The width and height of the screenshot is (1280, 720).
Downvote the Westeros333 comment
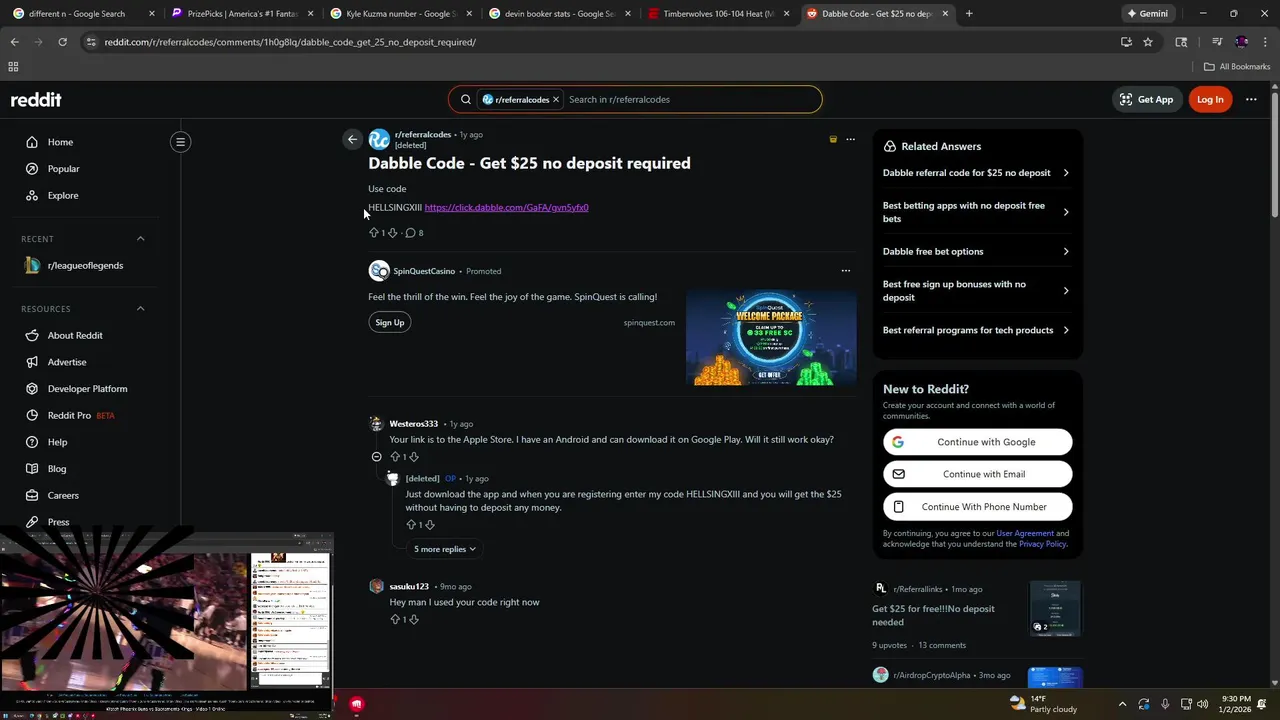point(413,457)
